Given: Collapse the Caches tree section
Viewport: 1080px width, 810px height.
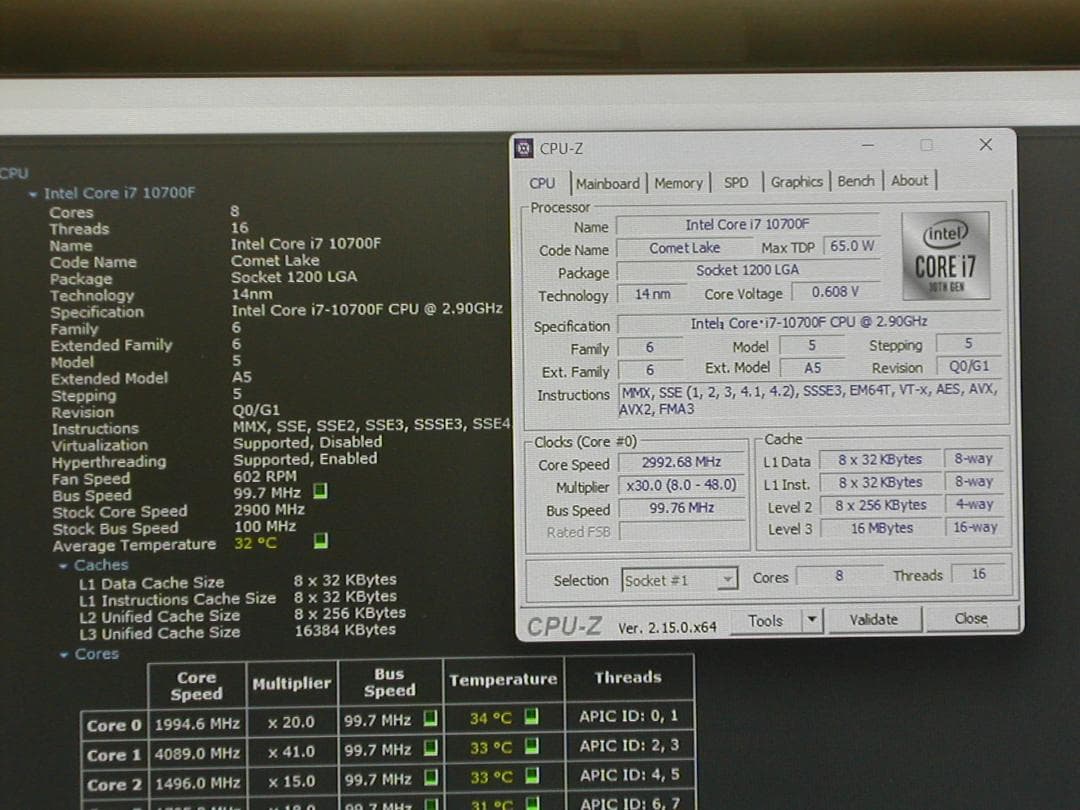Looking at the screenshot, I should pos(62,564).
